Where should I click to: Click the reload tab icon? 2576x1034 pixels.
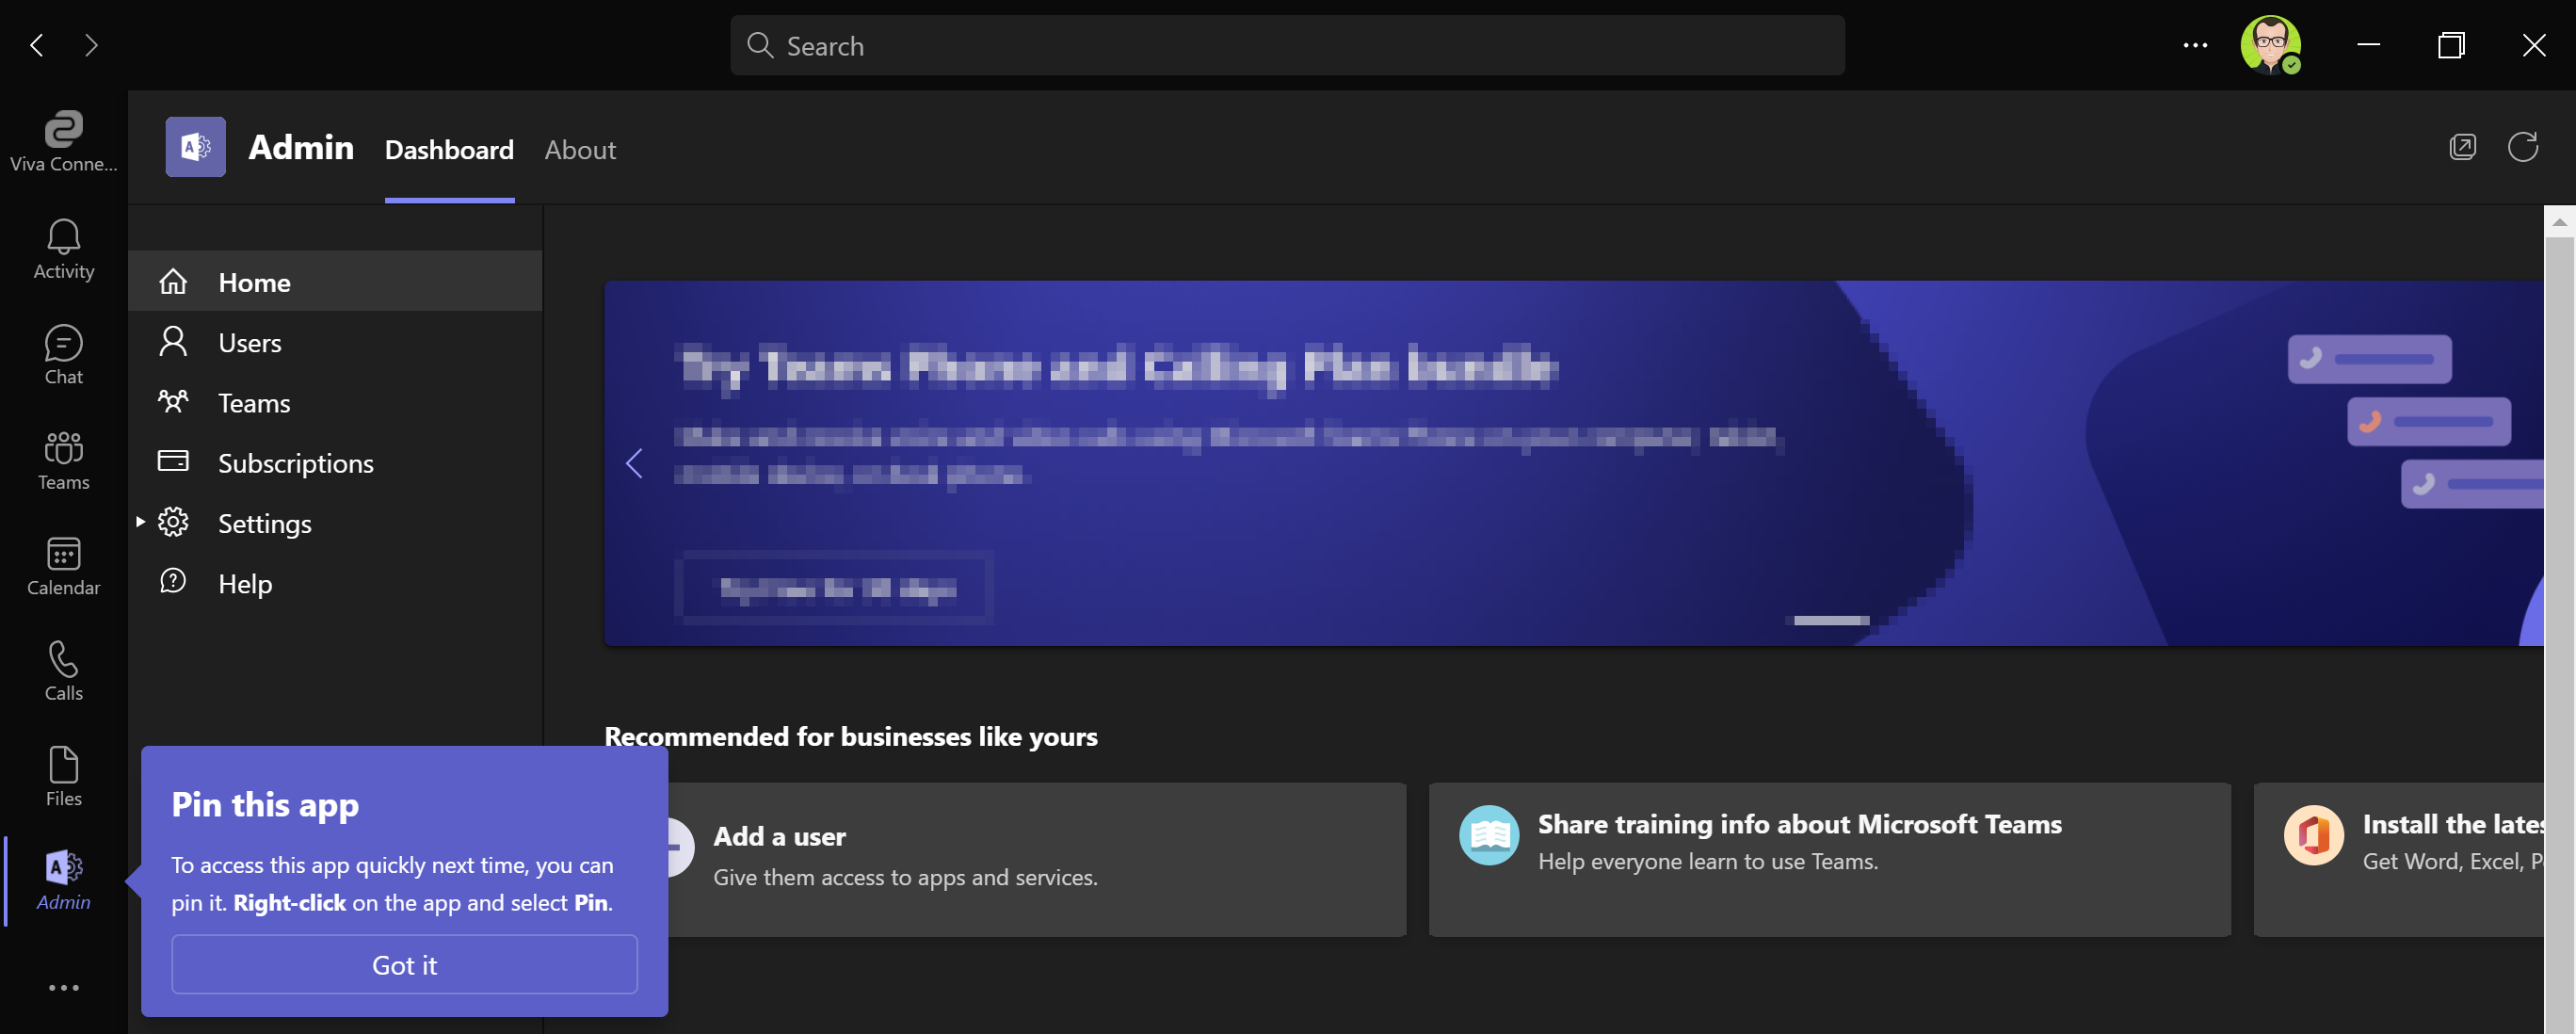[2522, 147]
